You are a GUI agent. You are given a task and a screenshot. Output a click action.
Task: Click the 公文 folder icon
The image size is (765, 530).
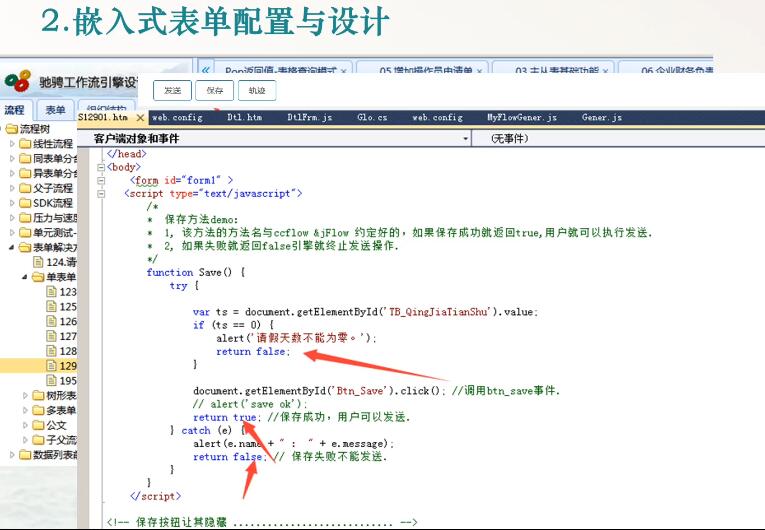(x=38, y=425)
